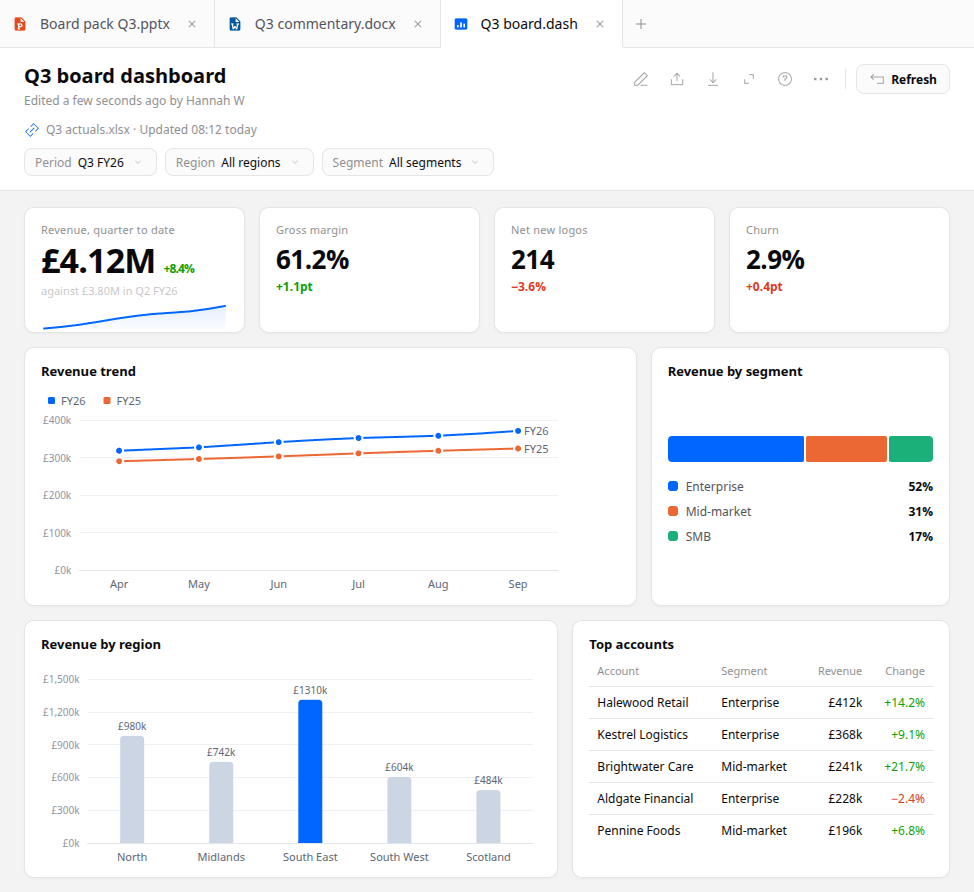Image resolution: width=974 pixels, height=892 pixels.
Task: Click the dashboard chart icon in tab
Action: coord(461,24)
